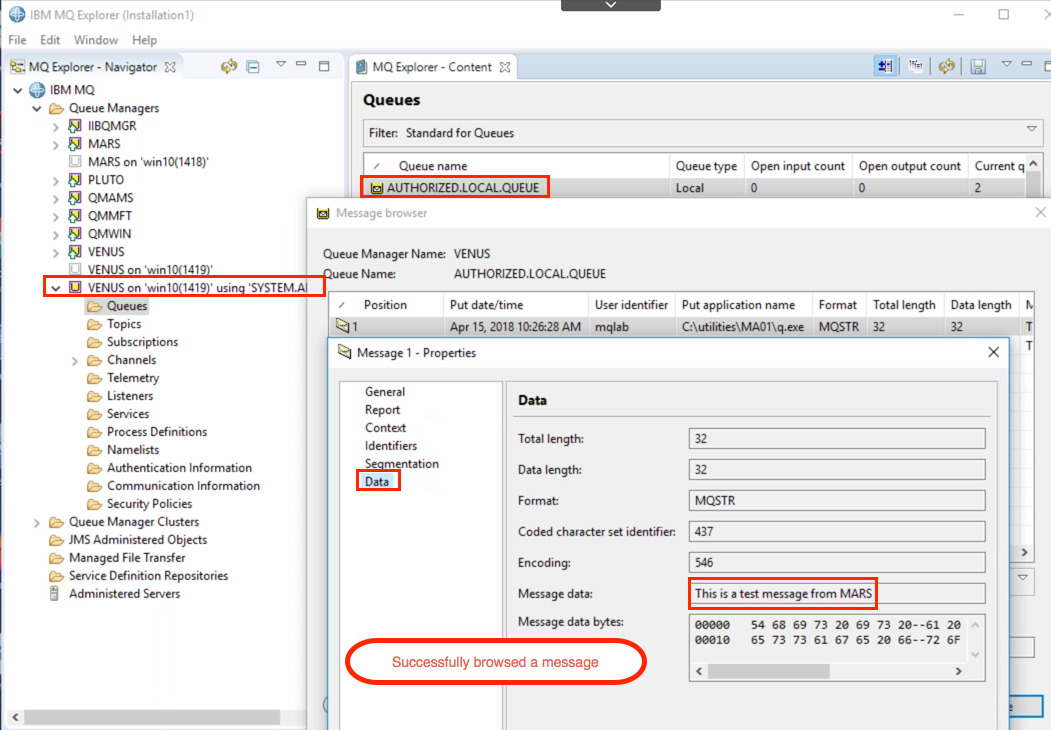Open the Namelists folder
Image resolution: width=1051 pixels, height=730 pixels.
(x=133, y=450)
